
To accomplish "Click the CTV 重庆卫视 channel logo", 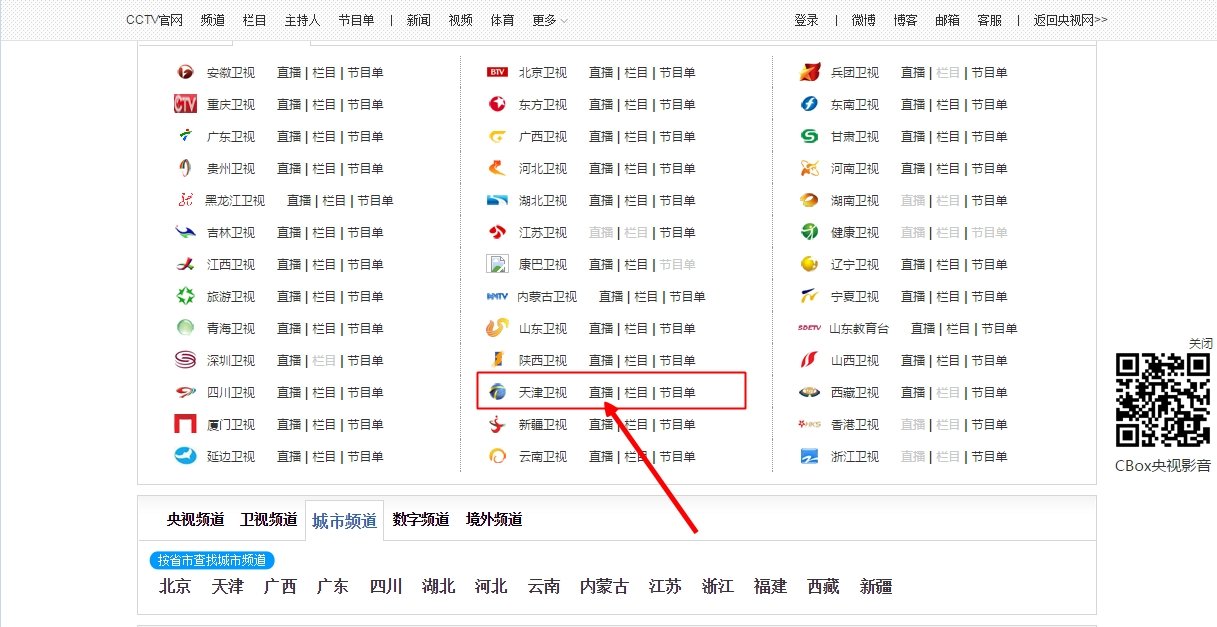I will (185, 104).
